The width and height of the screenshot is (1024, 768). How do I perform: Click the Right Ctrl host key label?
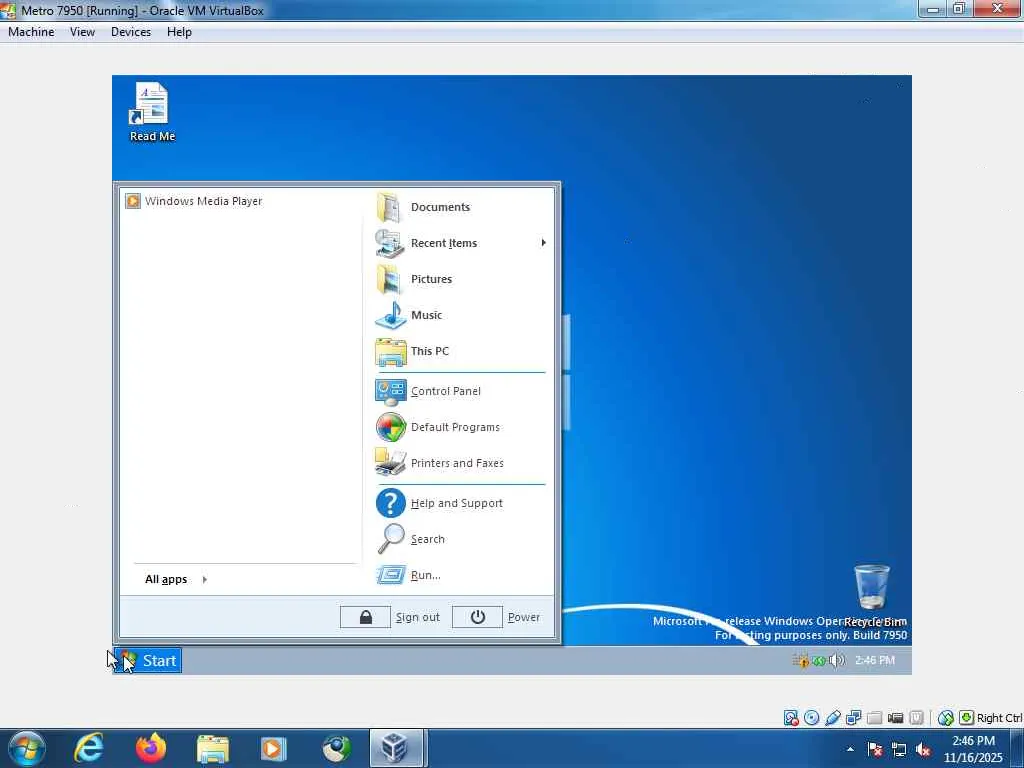pos(999,718)
